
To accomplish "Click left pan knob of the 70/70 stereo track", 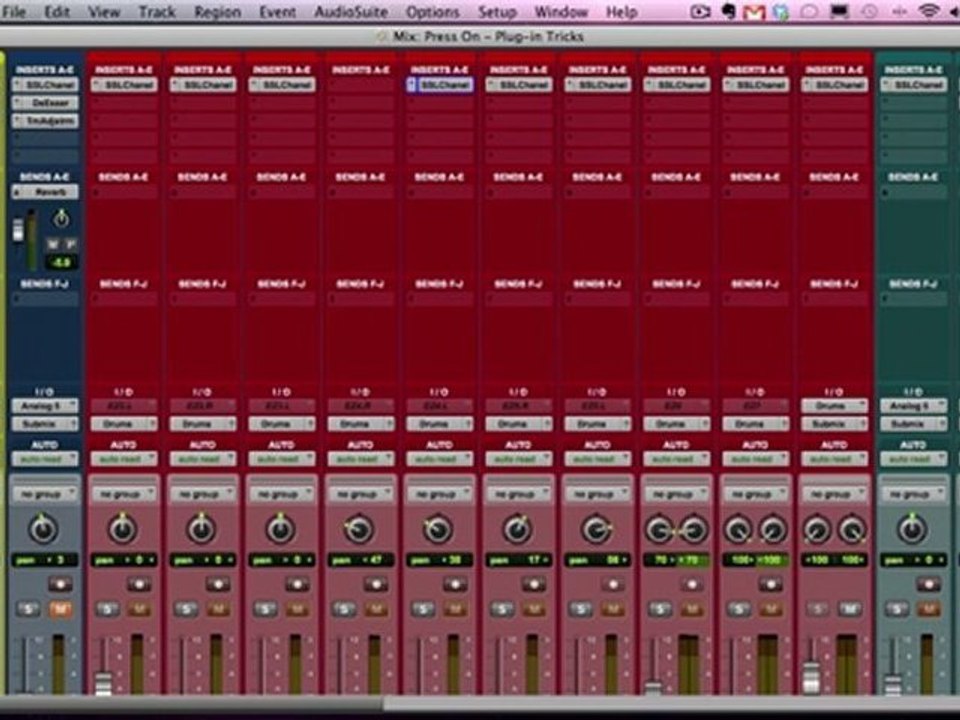I will pyautogui.click(x=659, y=530).
